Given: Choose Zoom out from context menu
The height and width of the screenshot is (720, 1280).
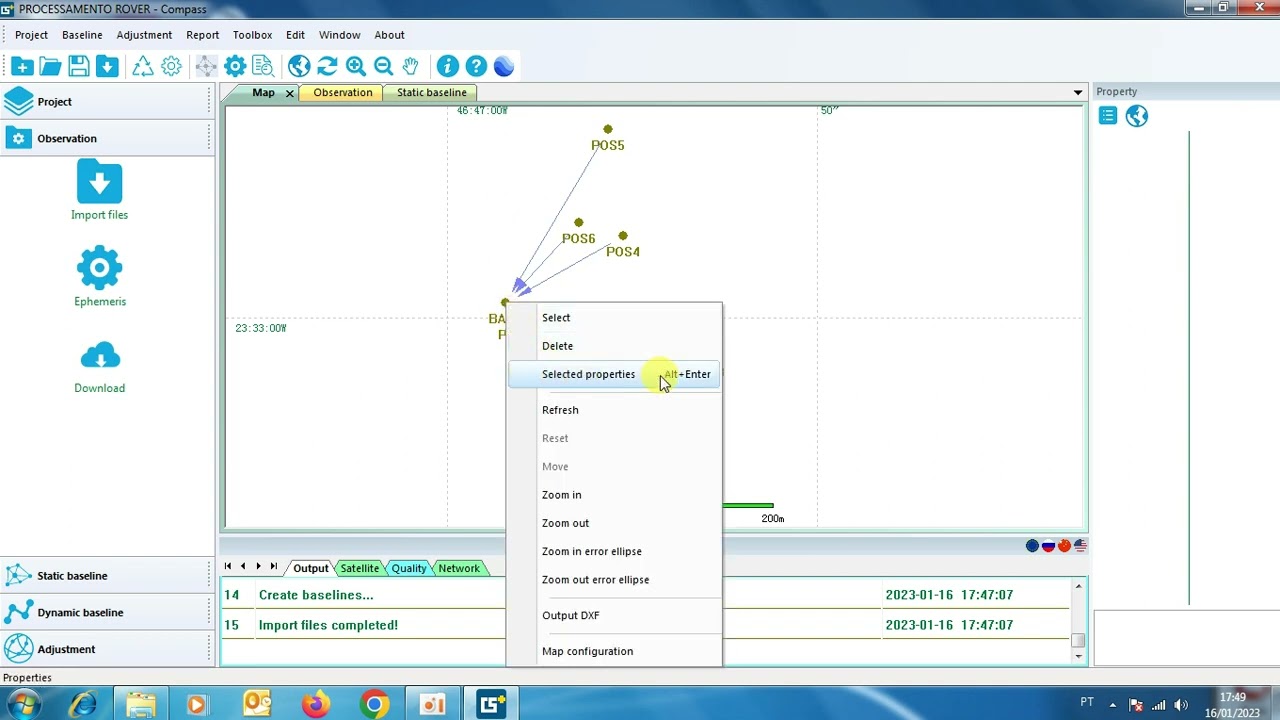Looking at the screenshot, I should 614,523.
